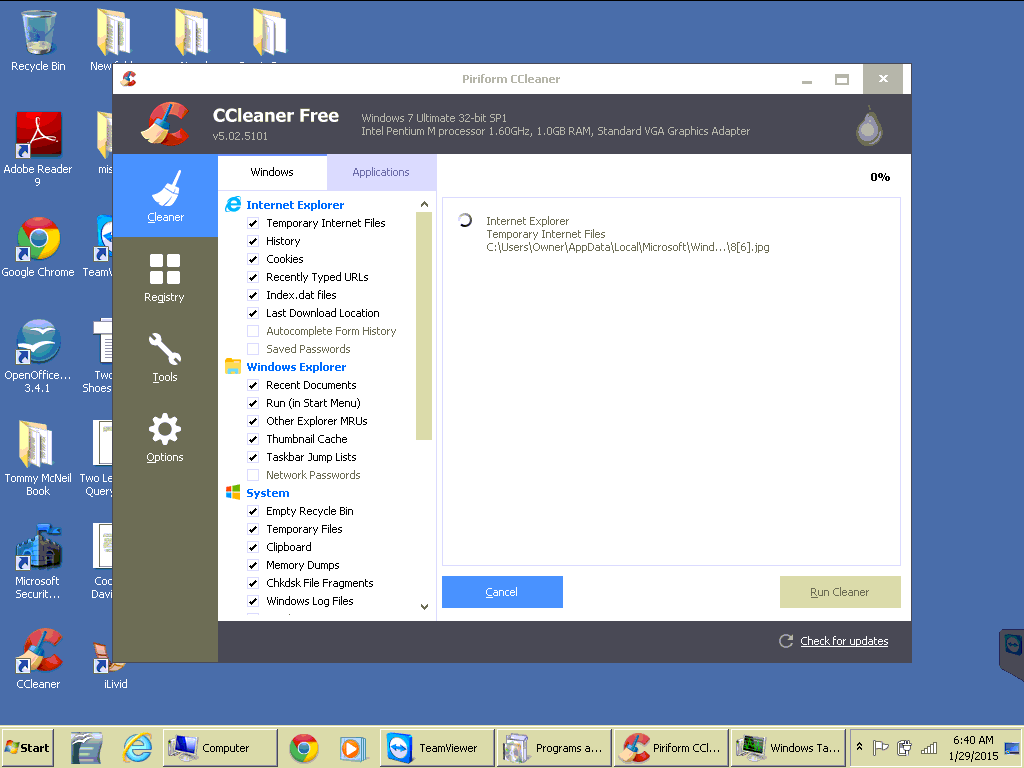1024x768 pixels.
Task: Click Action Center flag tray icon
Action: click(x=881, y=748)
